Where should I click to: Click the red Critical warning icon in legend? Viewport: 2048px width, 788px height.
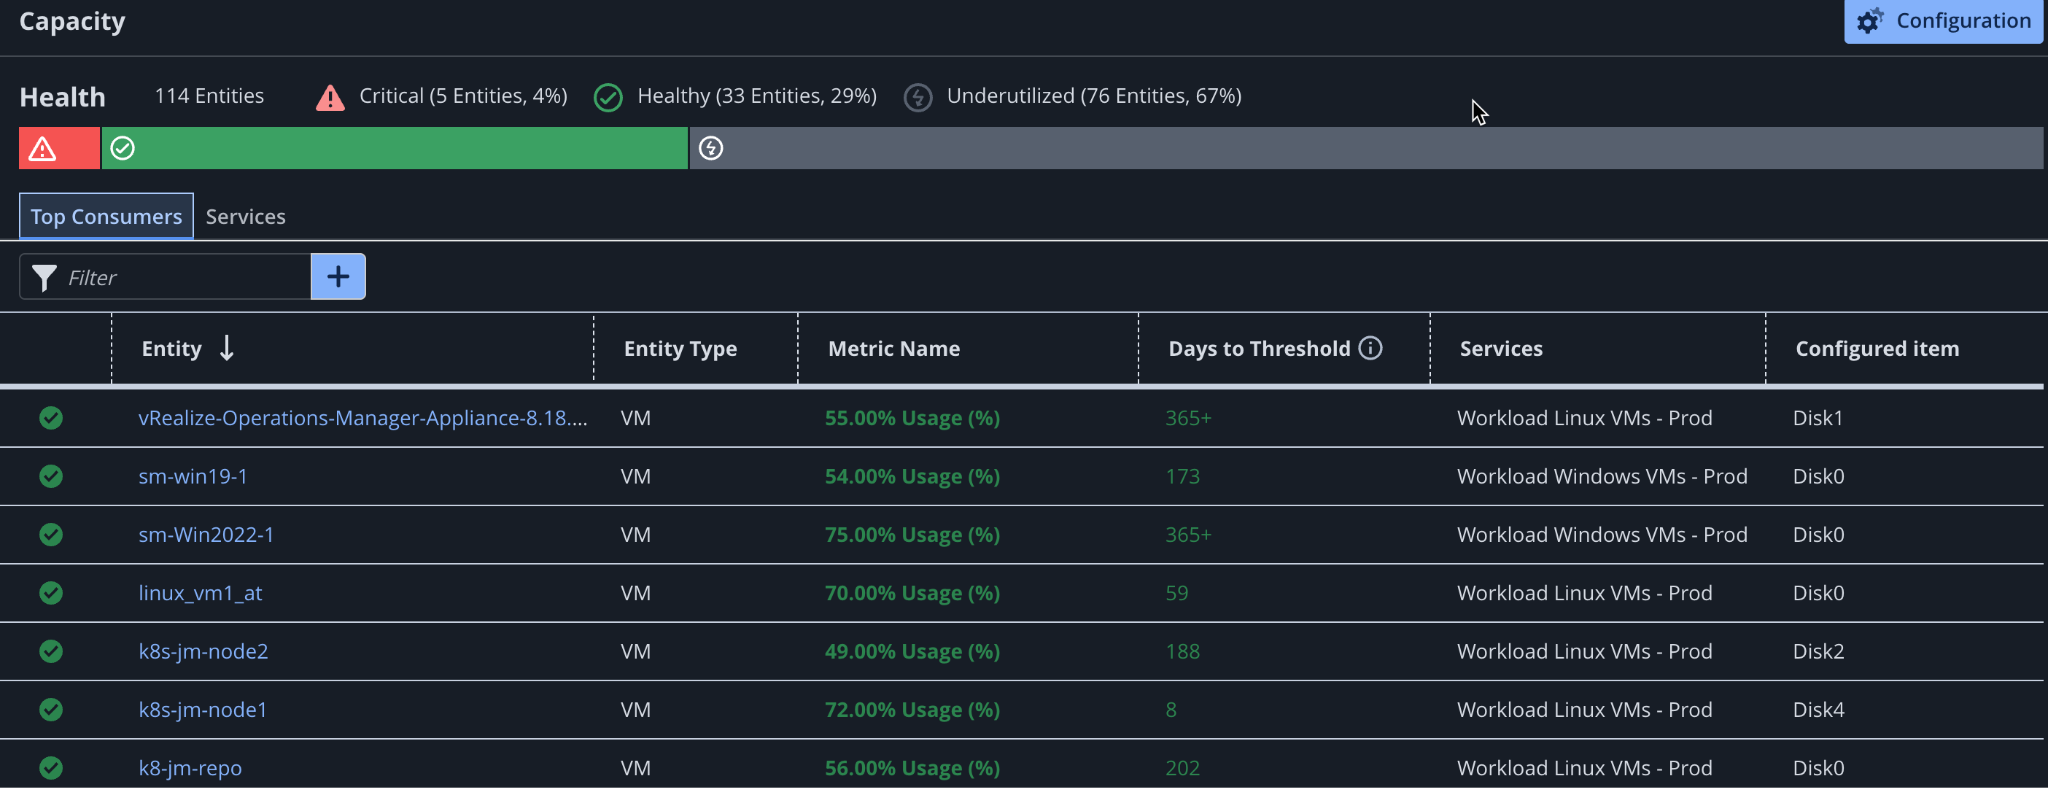pos(330,98)
